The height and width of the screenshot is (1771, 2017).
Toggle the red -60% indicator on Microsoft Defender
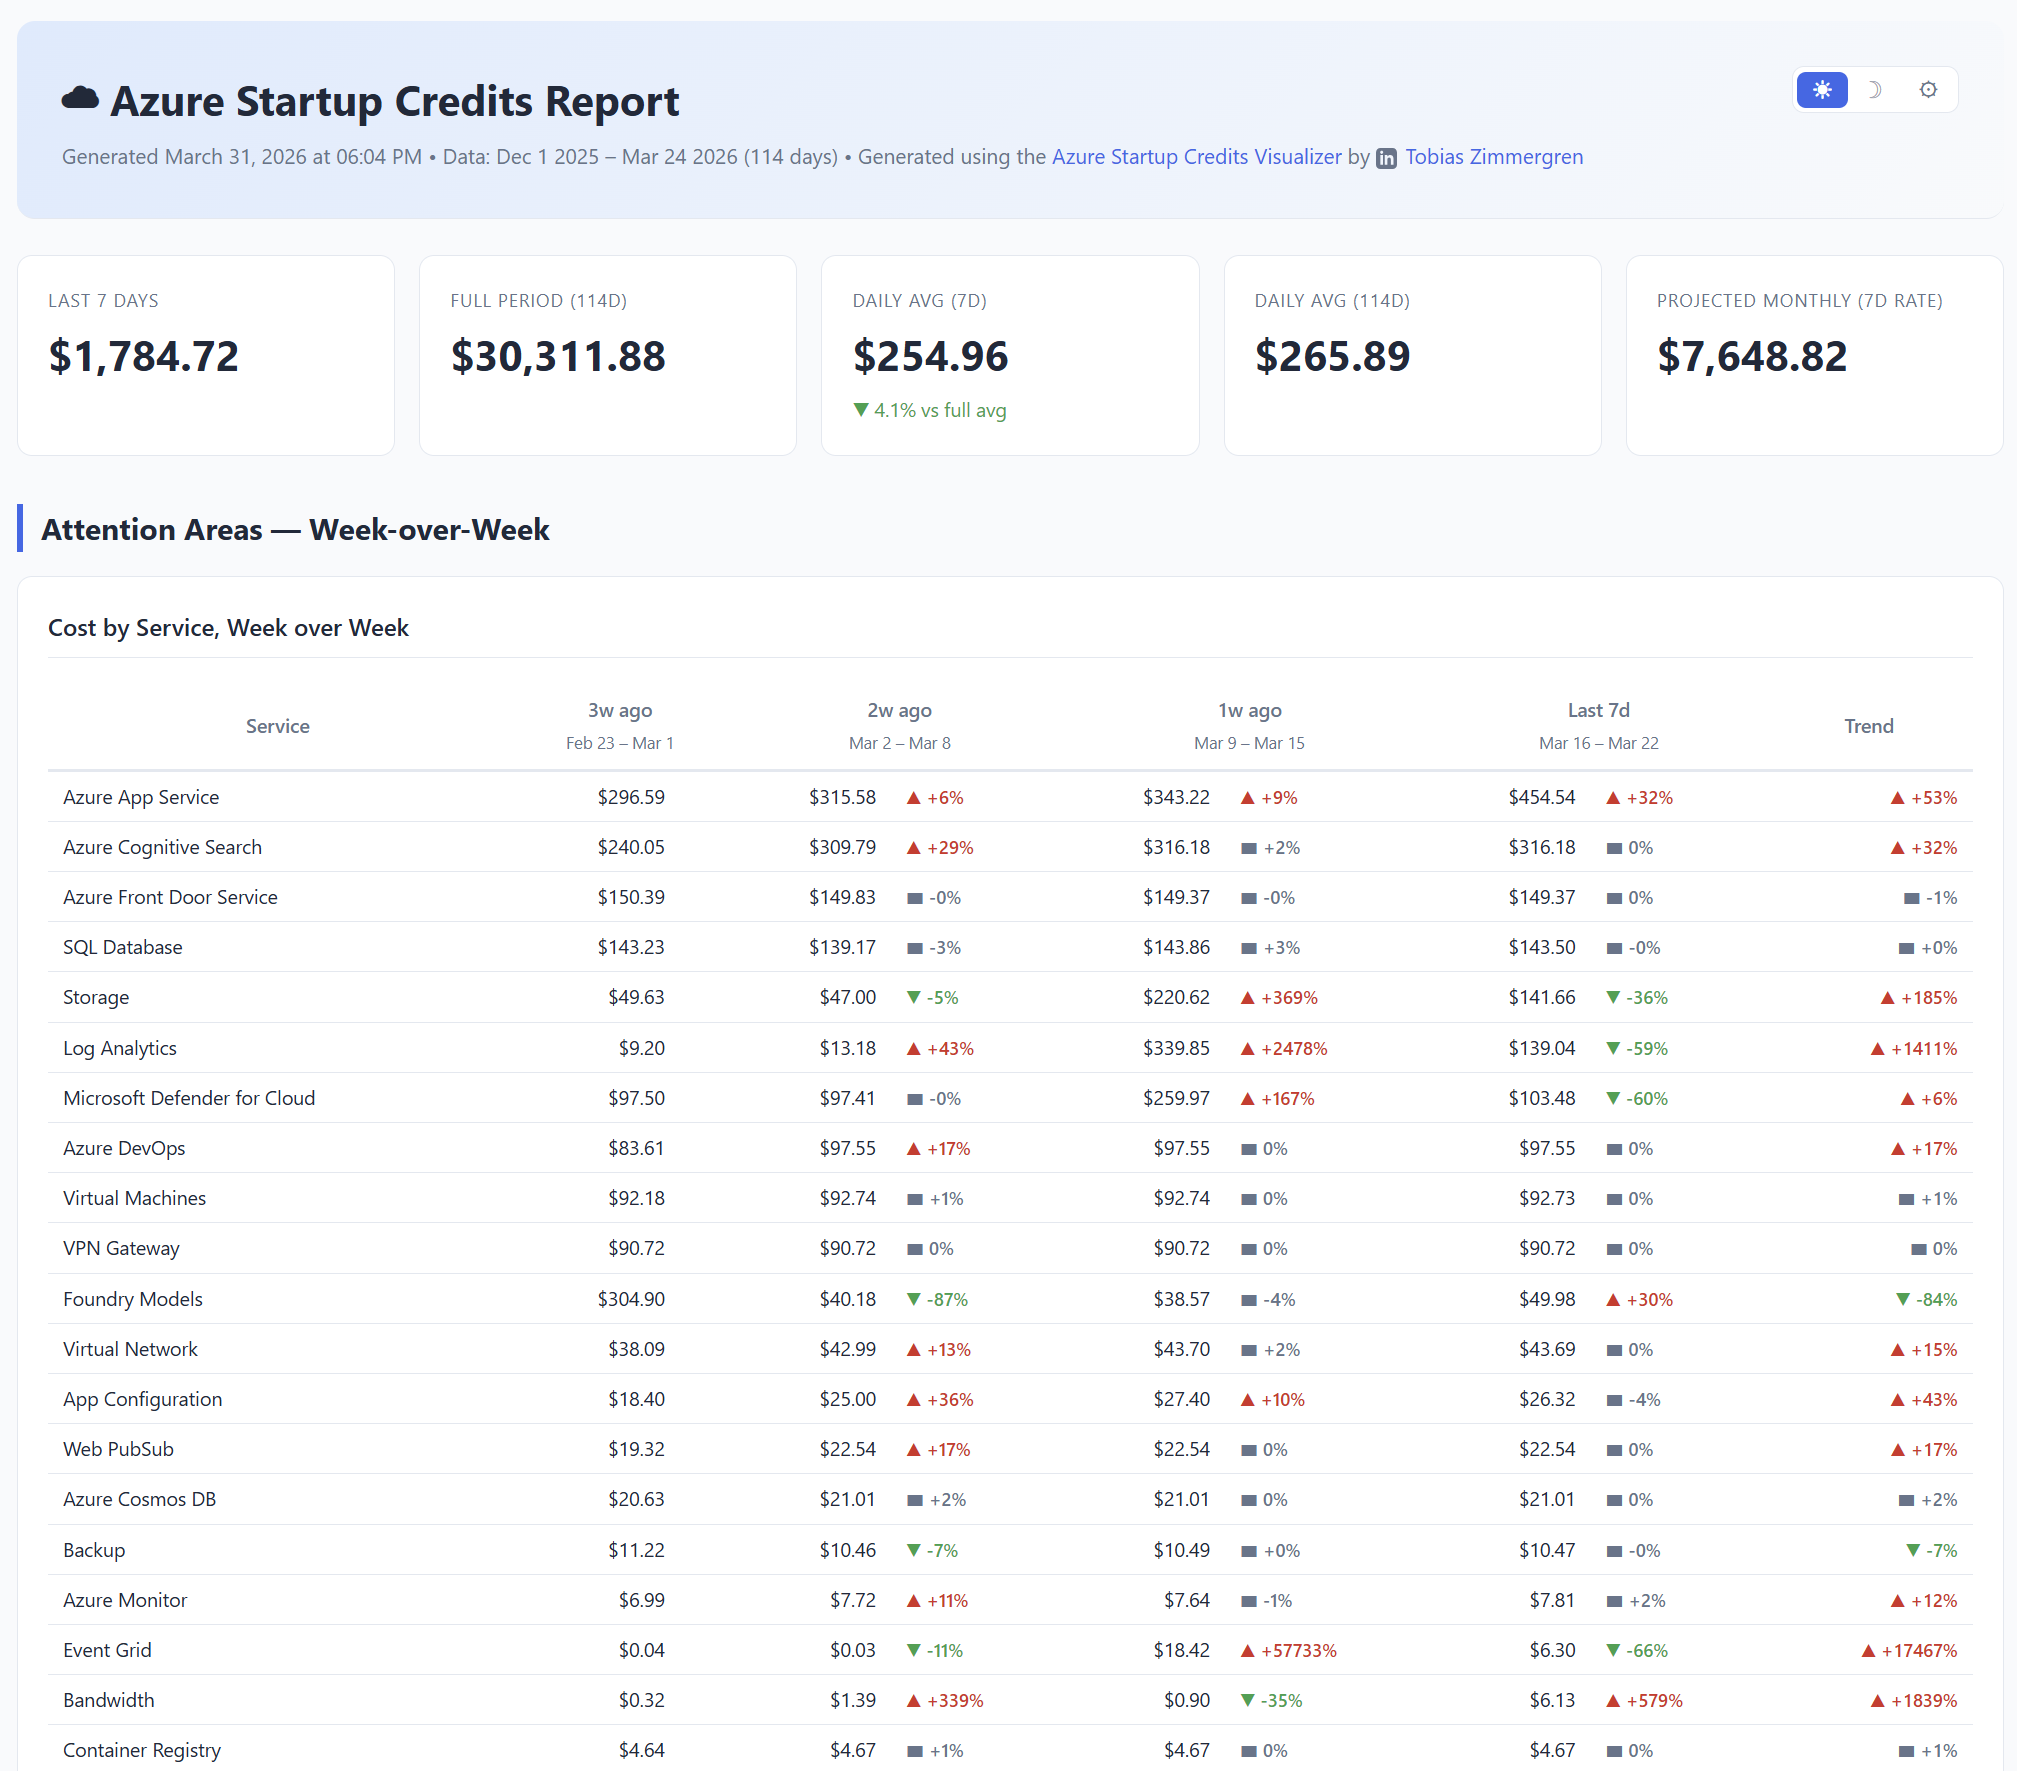point(1611,1098)
